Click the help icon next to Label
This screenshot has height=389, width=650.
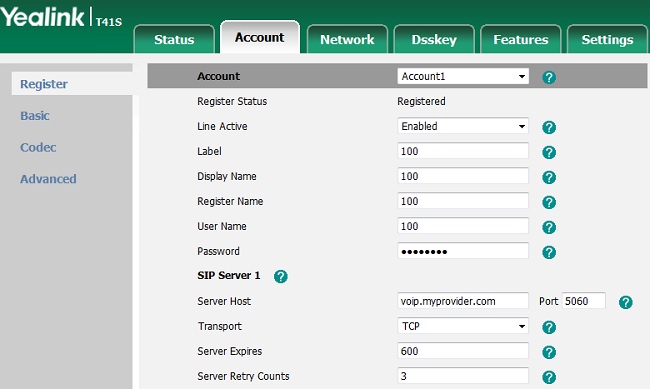(549, 152)
